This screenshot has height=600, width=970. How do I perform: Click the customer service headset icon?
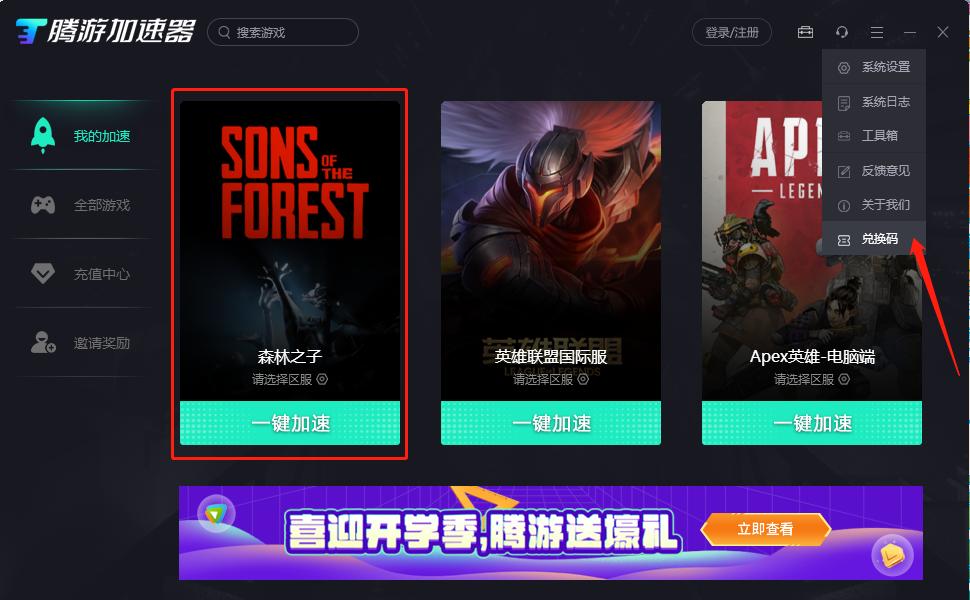pos(841,32)
